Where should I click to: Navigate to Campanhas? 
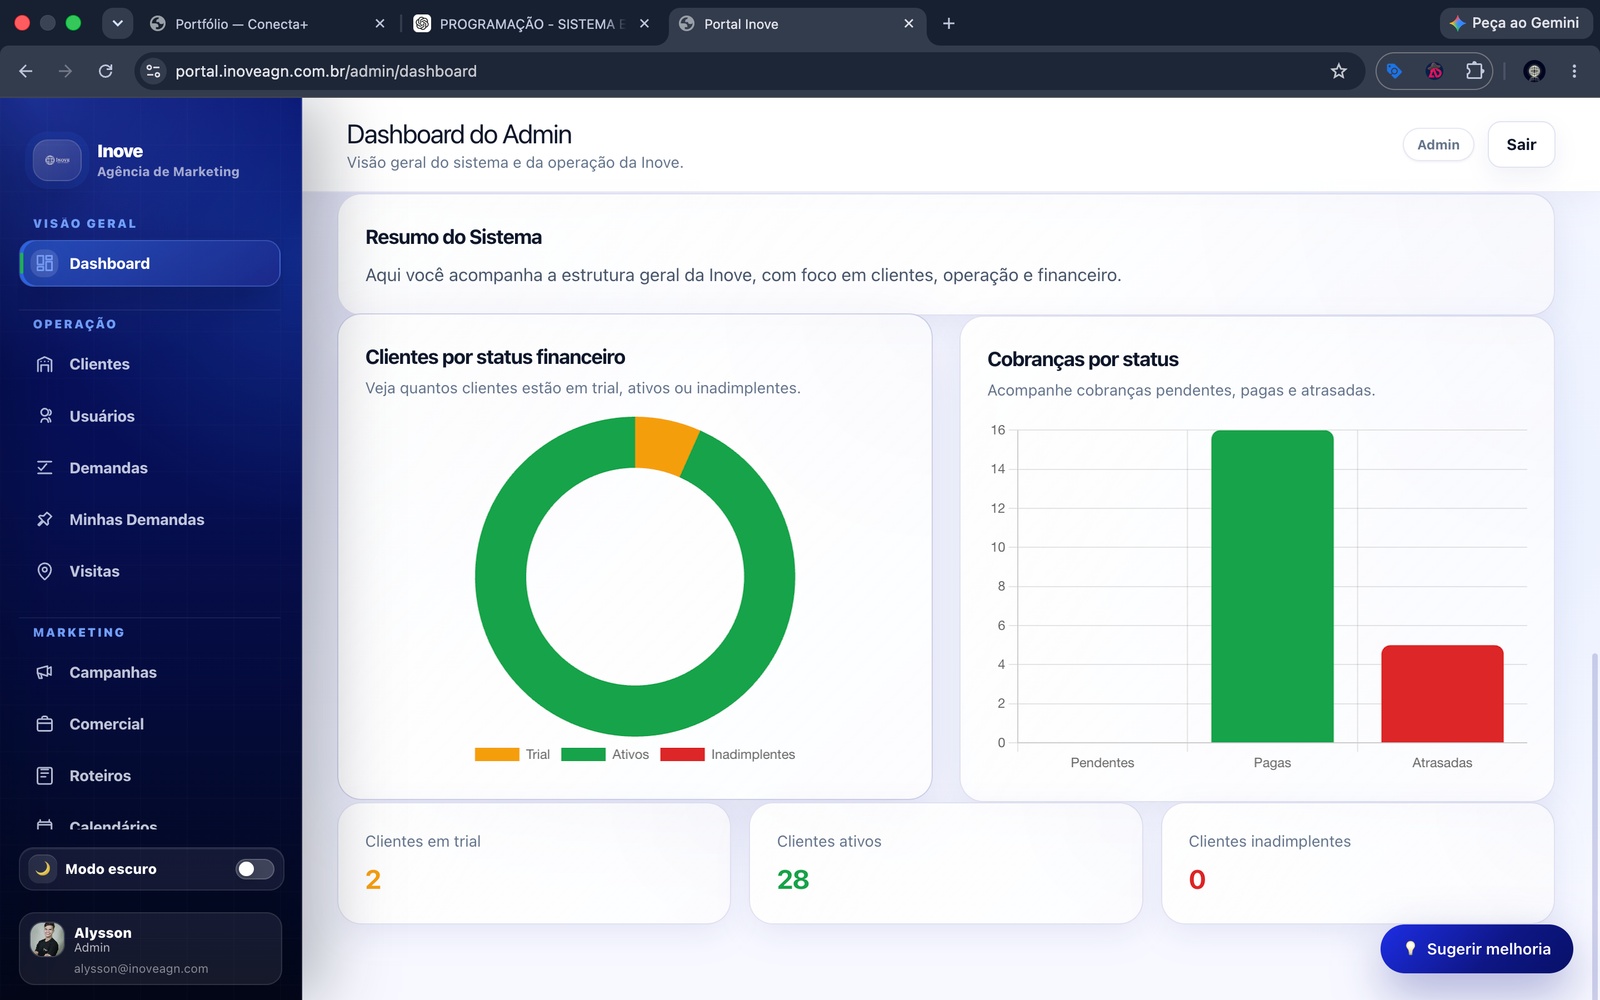150,672
